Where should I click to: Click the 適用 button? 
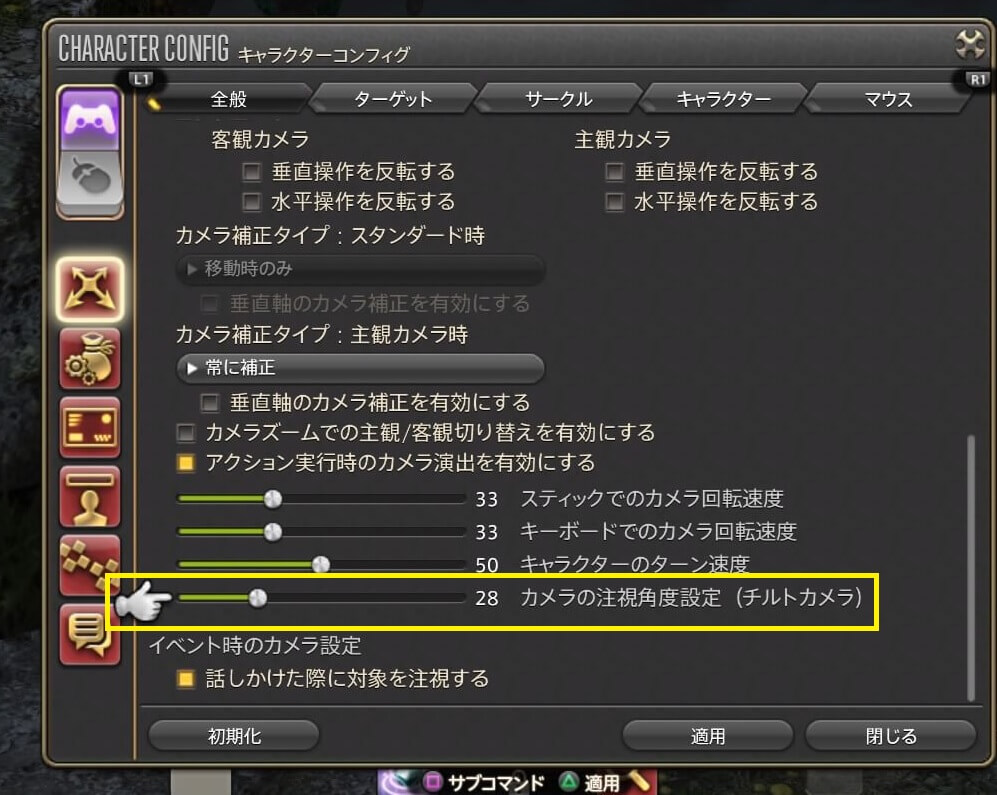(708, 736)
